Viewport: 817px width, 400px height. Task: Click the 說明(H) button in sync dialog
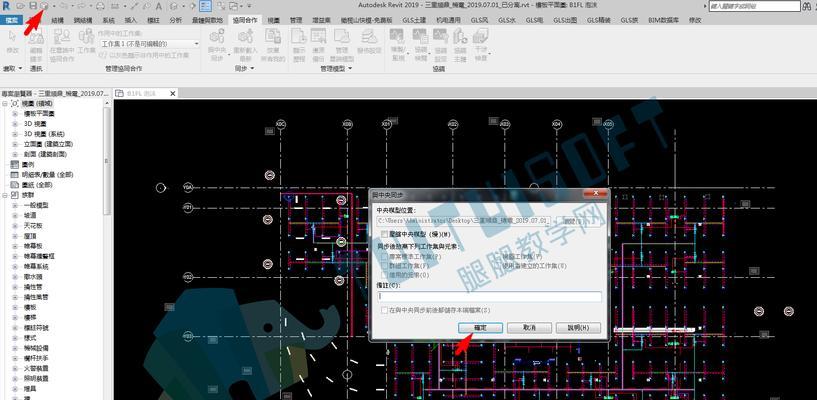coord(578,328)
